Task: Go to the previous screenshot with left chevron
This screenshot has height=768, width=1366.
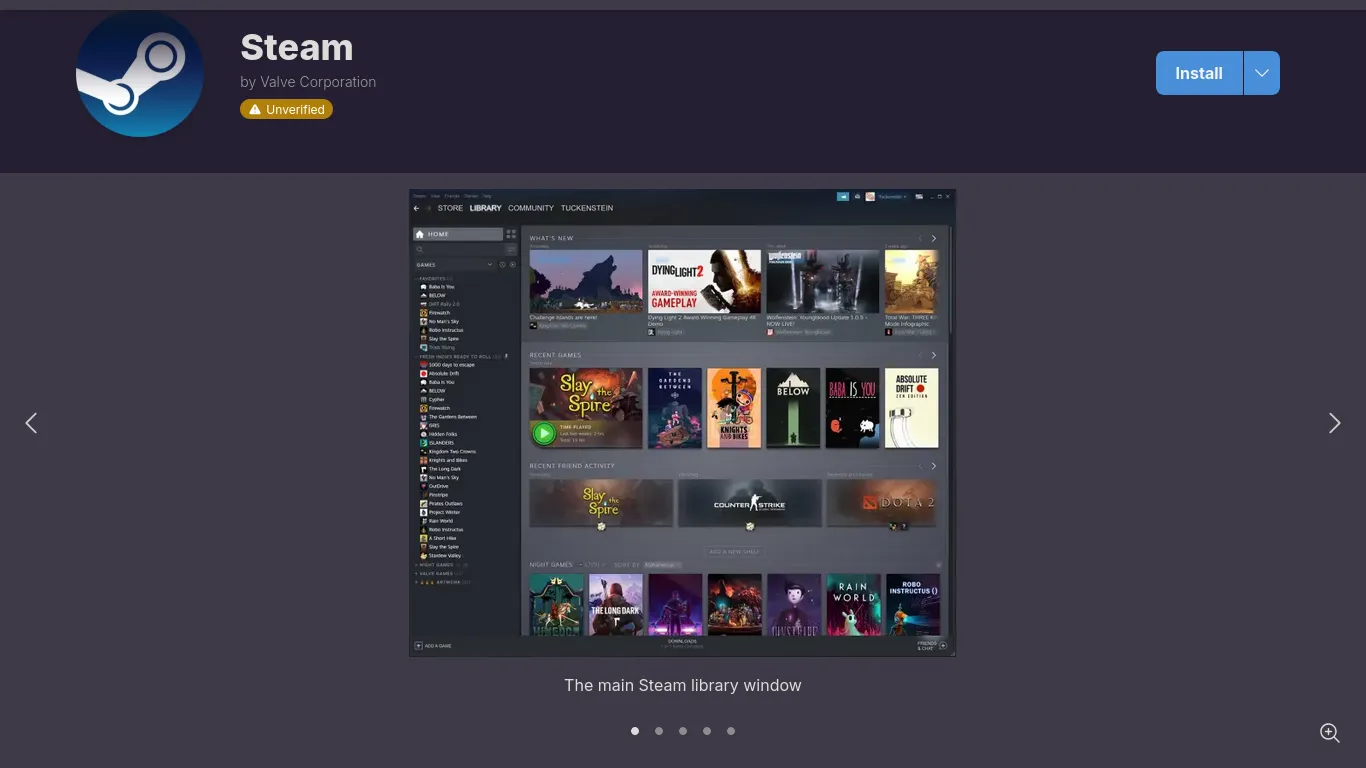Action: [31, 423]
